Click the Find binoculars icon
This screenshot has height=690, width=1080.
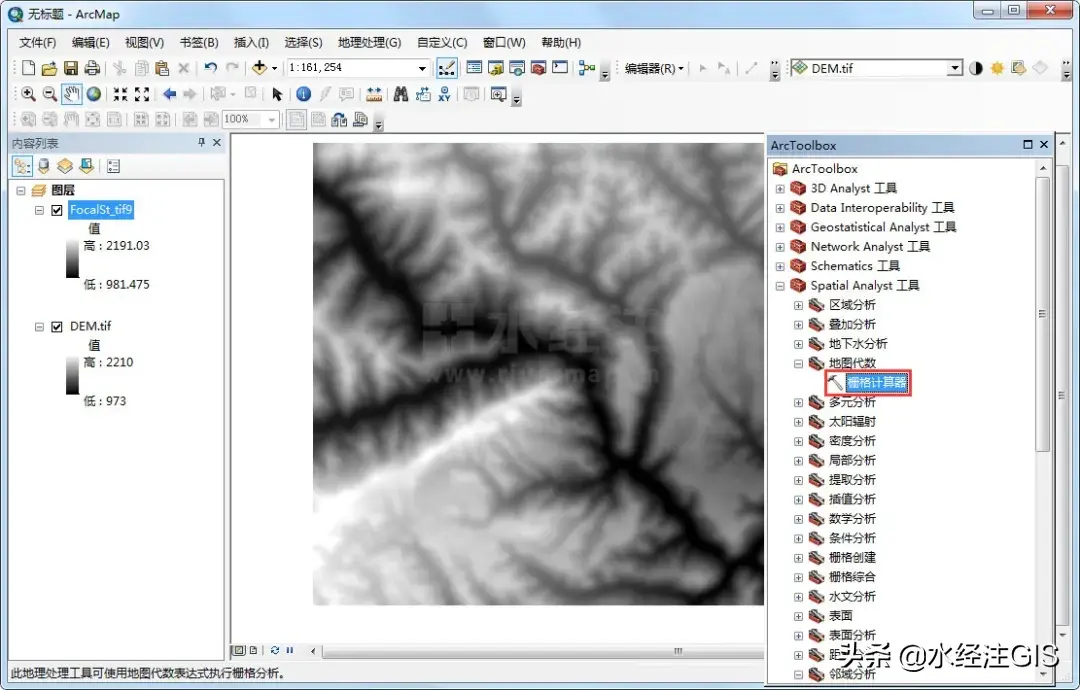pos(400,94)
